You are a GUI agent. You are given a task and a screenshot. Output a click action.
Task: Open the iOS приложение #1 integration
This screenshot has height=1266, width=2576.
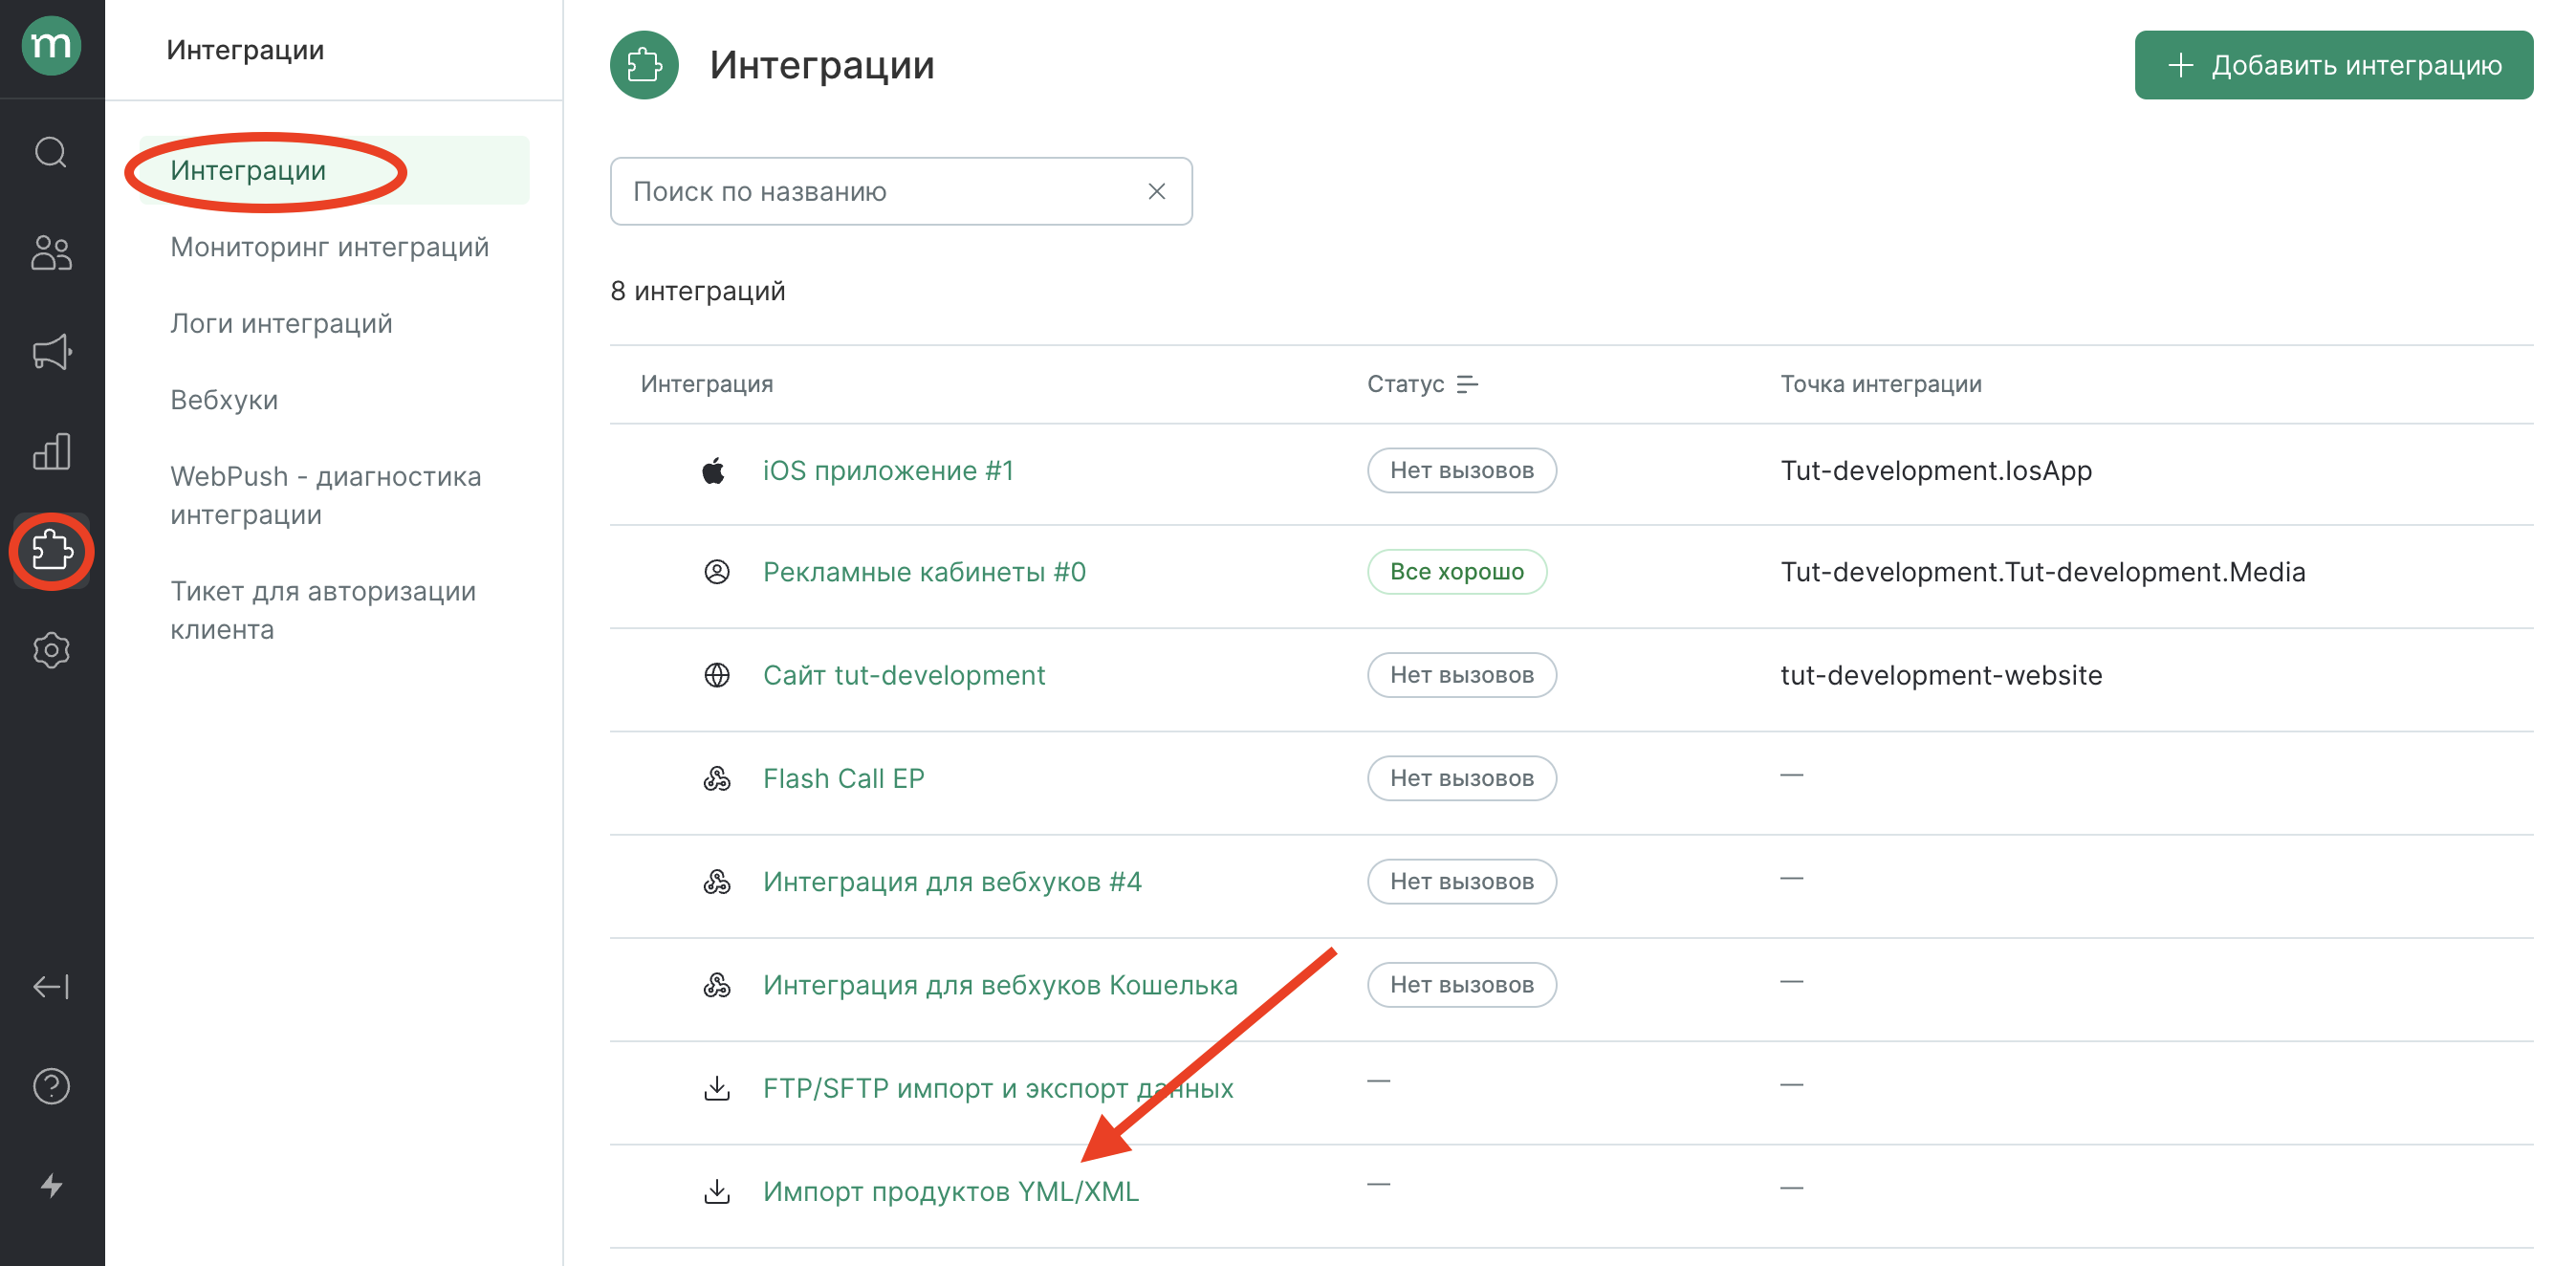tap(888, 471)
